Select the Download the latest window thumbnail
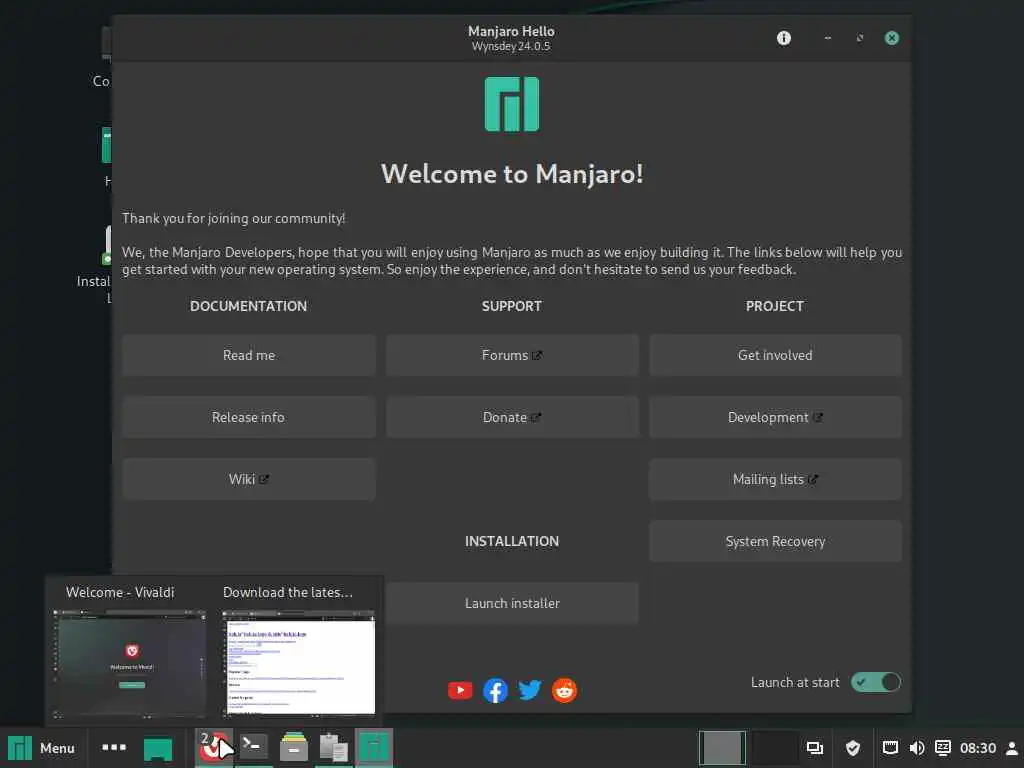The width and height of the screenshot is (1024, 768). click(x=298, y=663)
